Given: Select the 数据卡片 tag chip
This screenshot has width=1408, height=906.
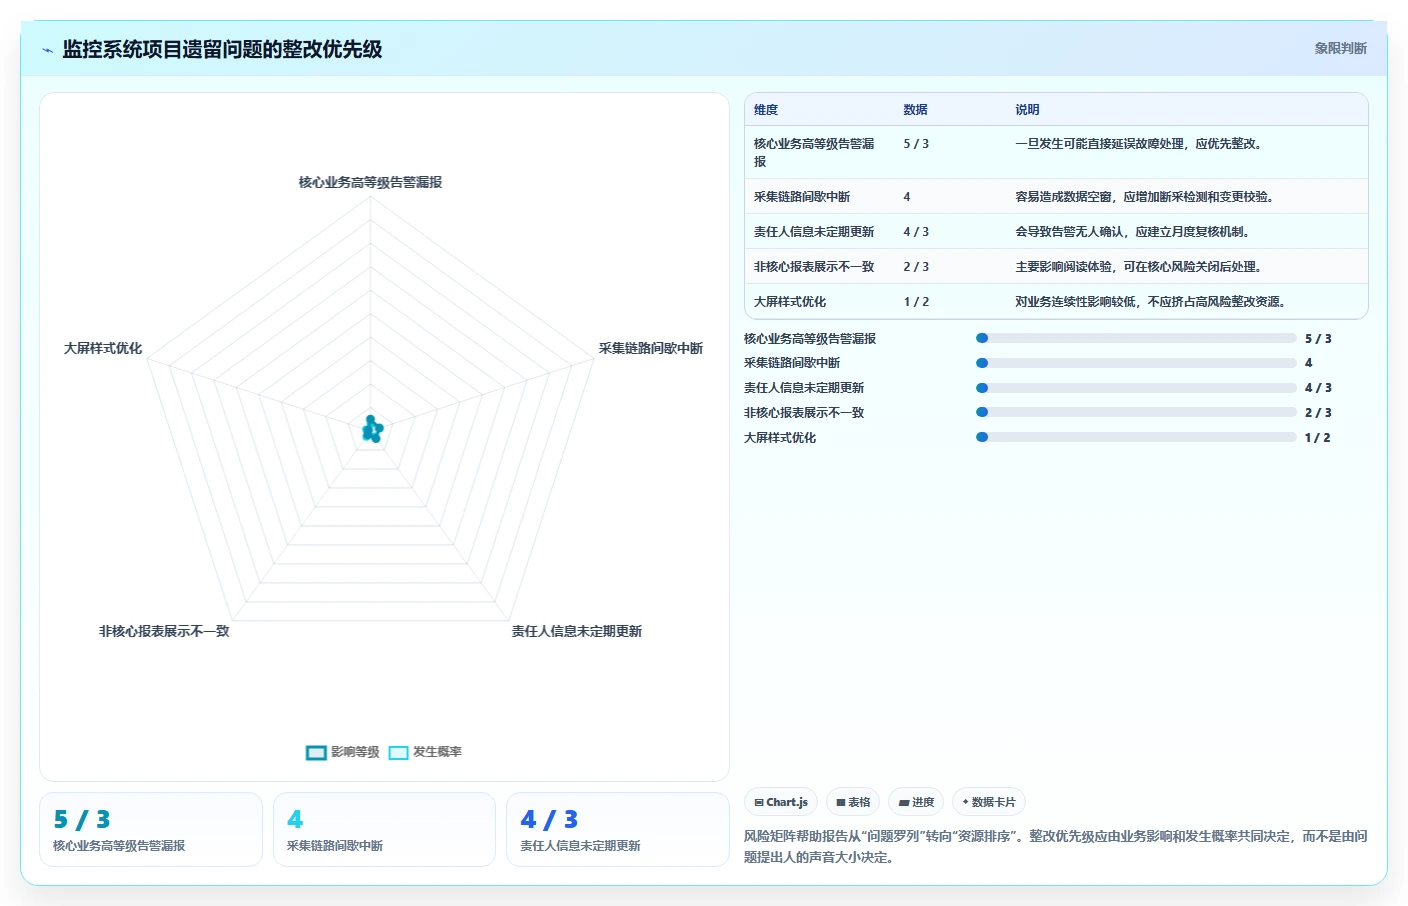Looking at the screenshot, I should pos(989,802).
